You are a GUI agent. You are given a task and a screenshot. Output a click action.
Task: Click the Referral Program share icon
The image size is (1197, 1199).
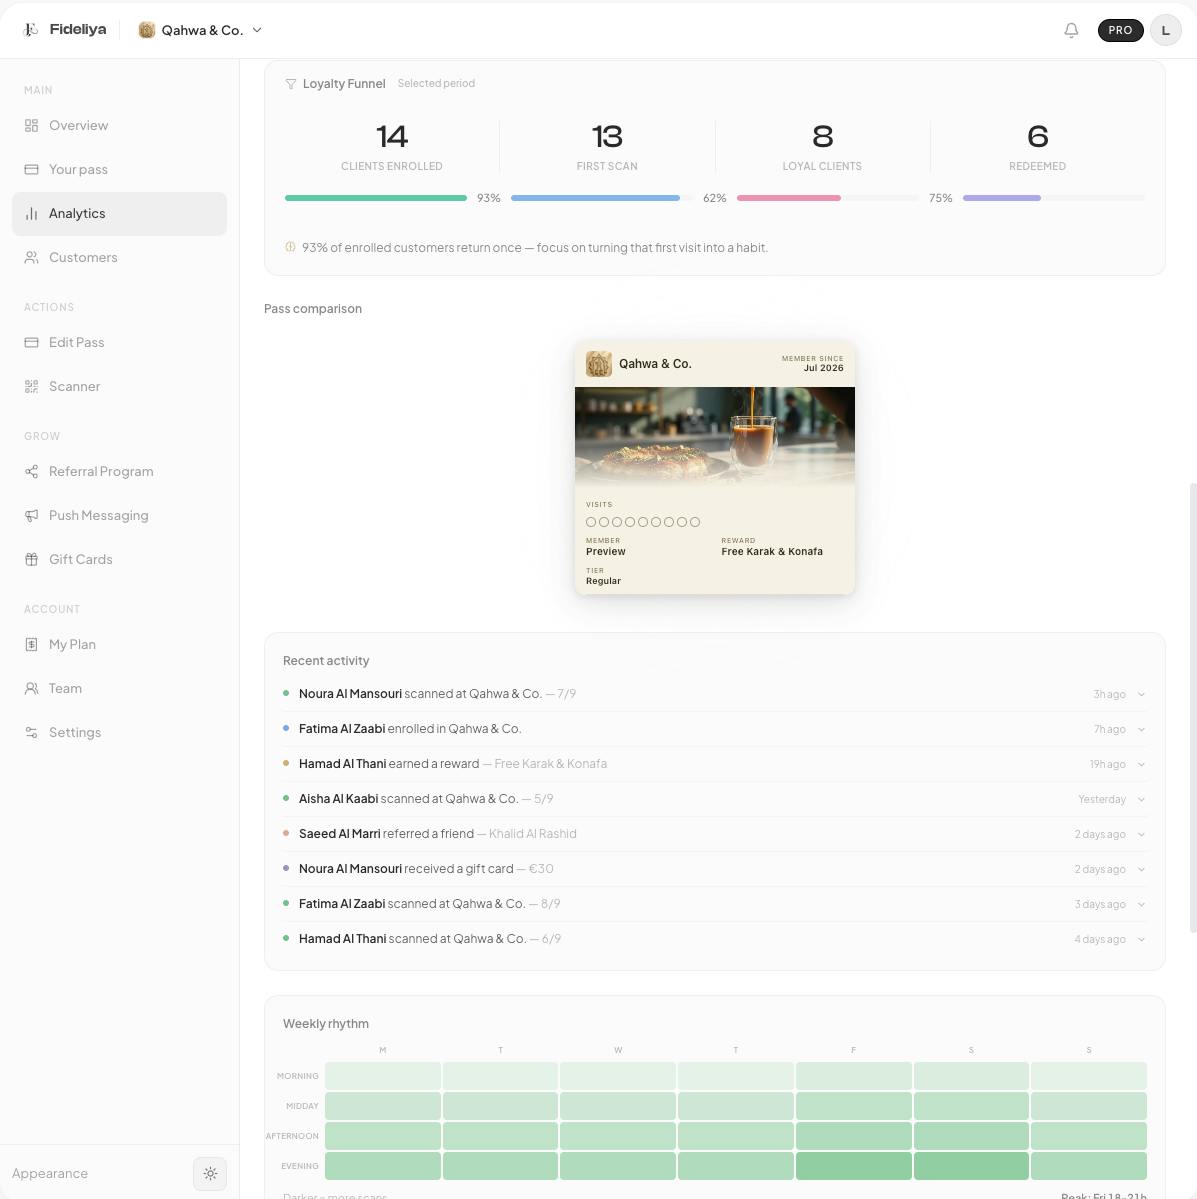point(31,471)
